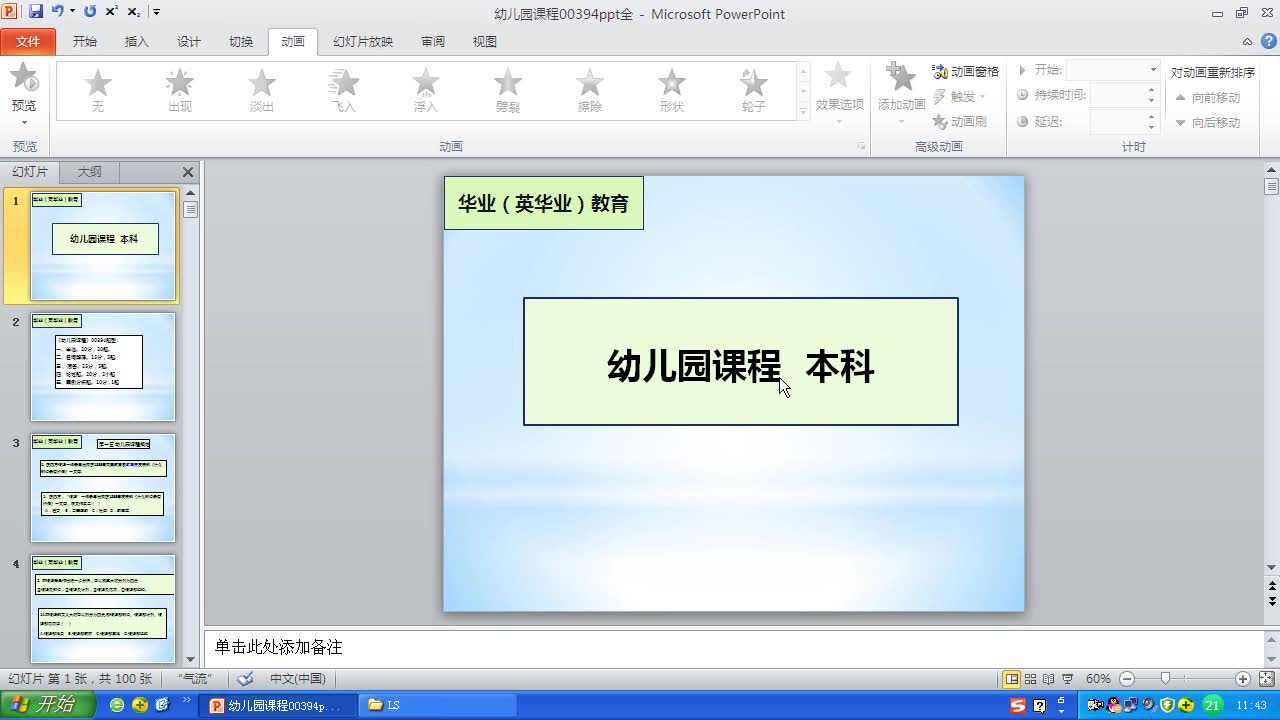The width and height of the screenshot is (1280, 720).
Task: Switch to the 视图 (View) ribbon tab
Action: (485, 42)
